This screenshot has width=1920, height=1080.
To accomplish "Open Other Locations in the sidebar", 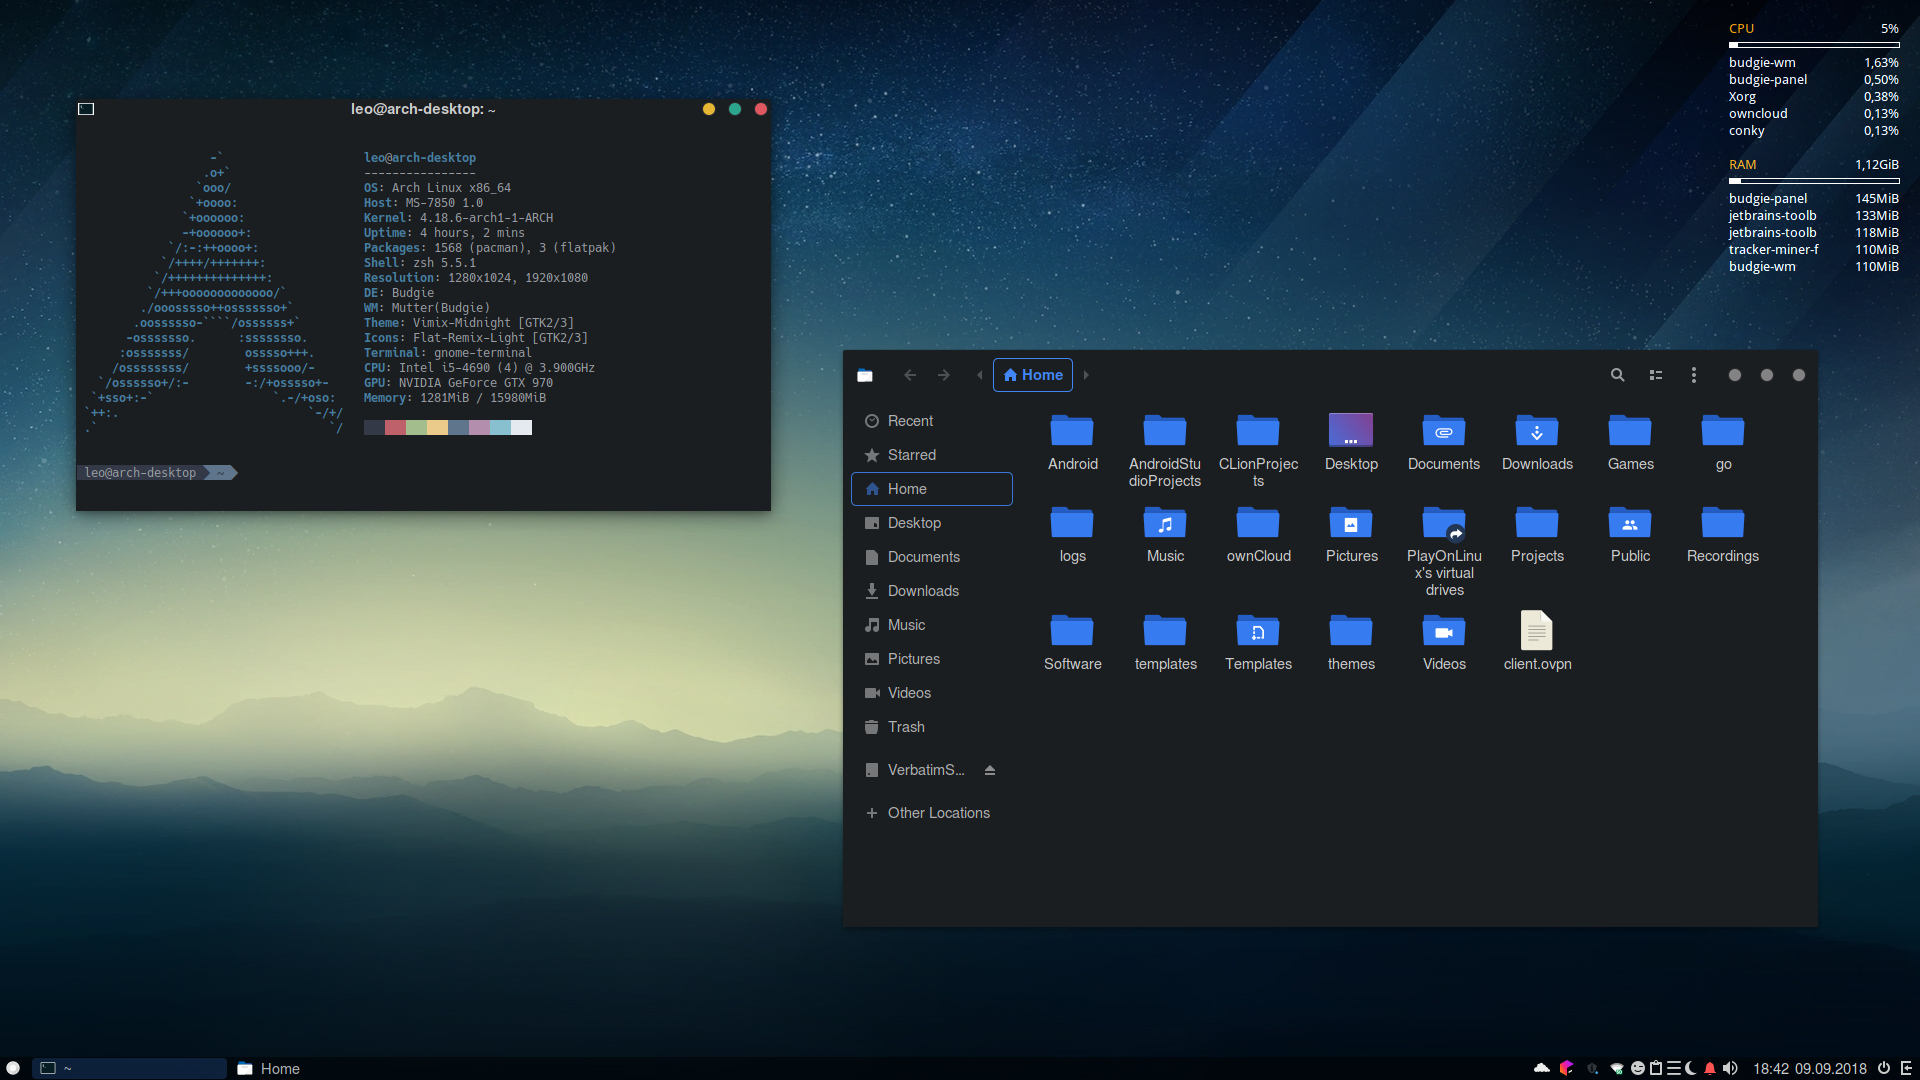I will coord(931,813).
